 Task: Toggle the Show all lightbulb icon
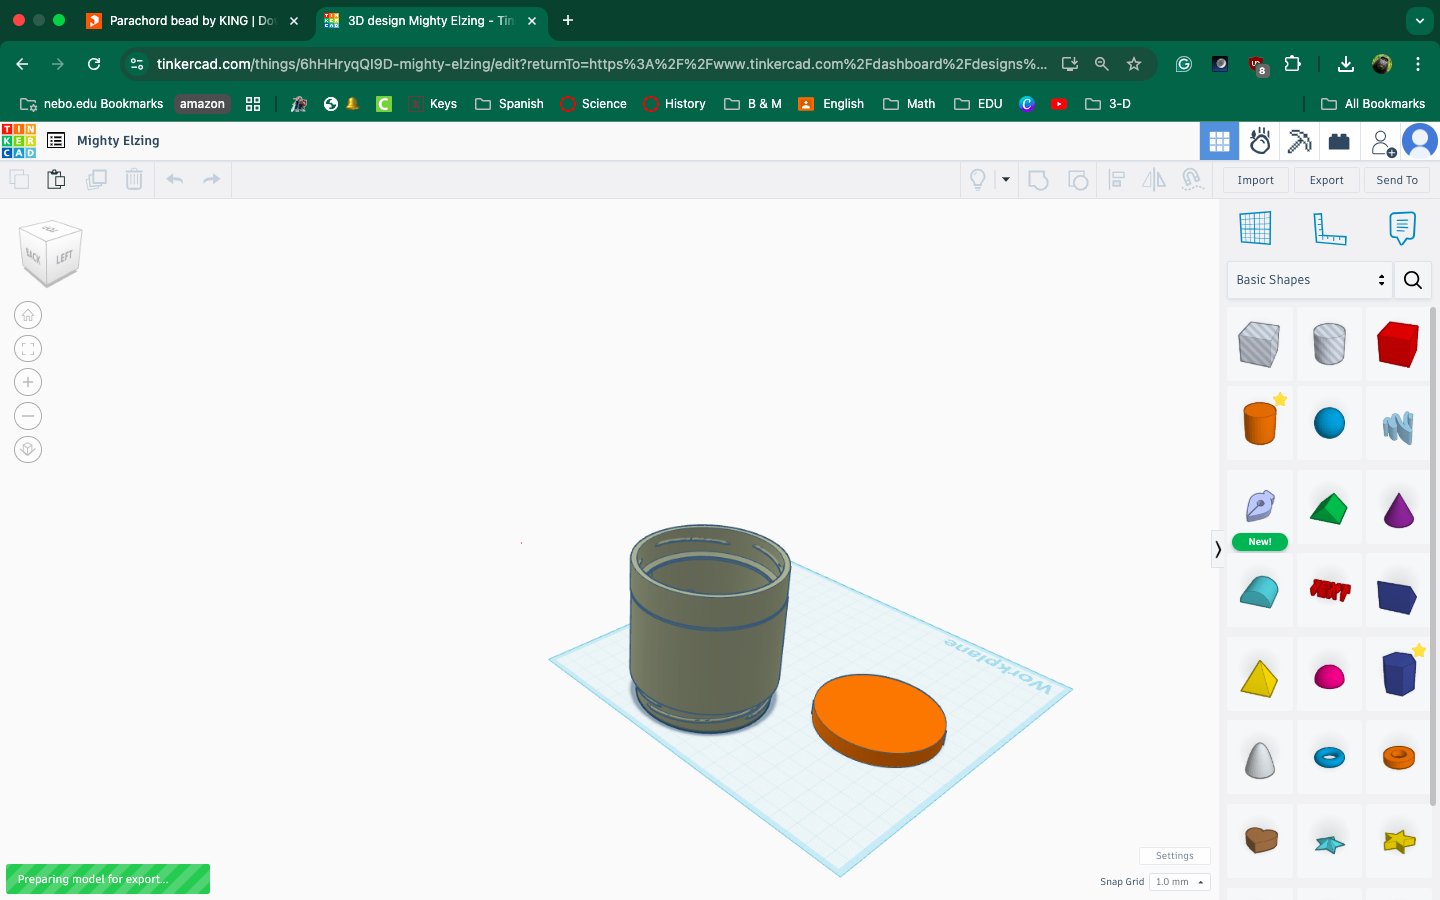click(x=978, y=180)
